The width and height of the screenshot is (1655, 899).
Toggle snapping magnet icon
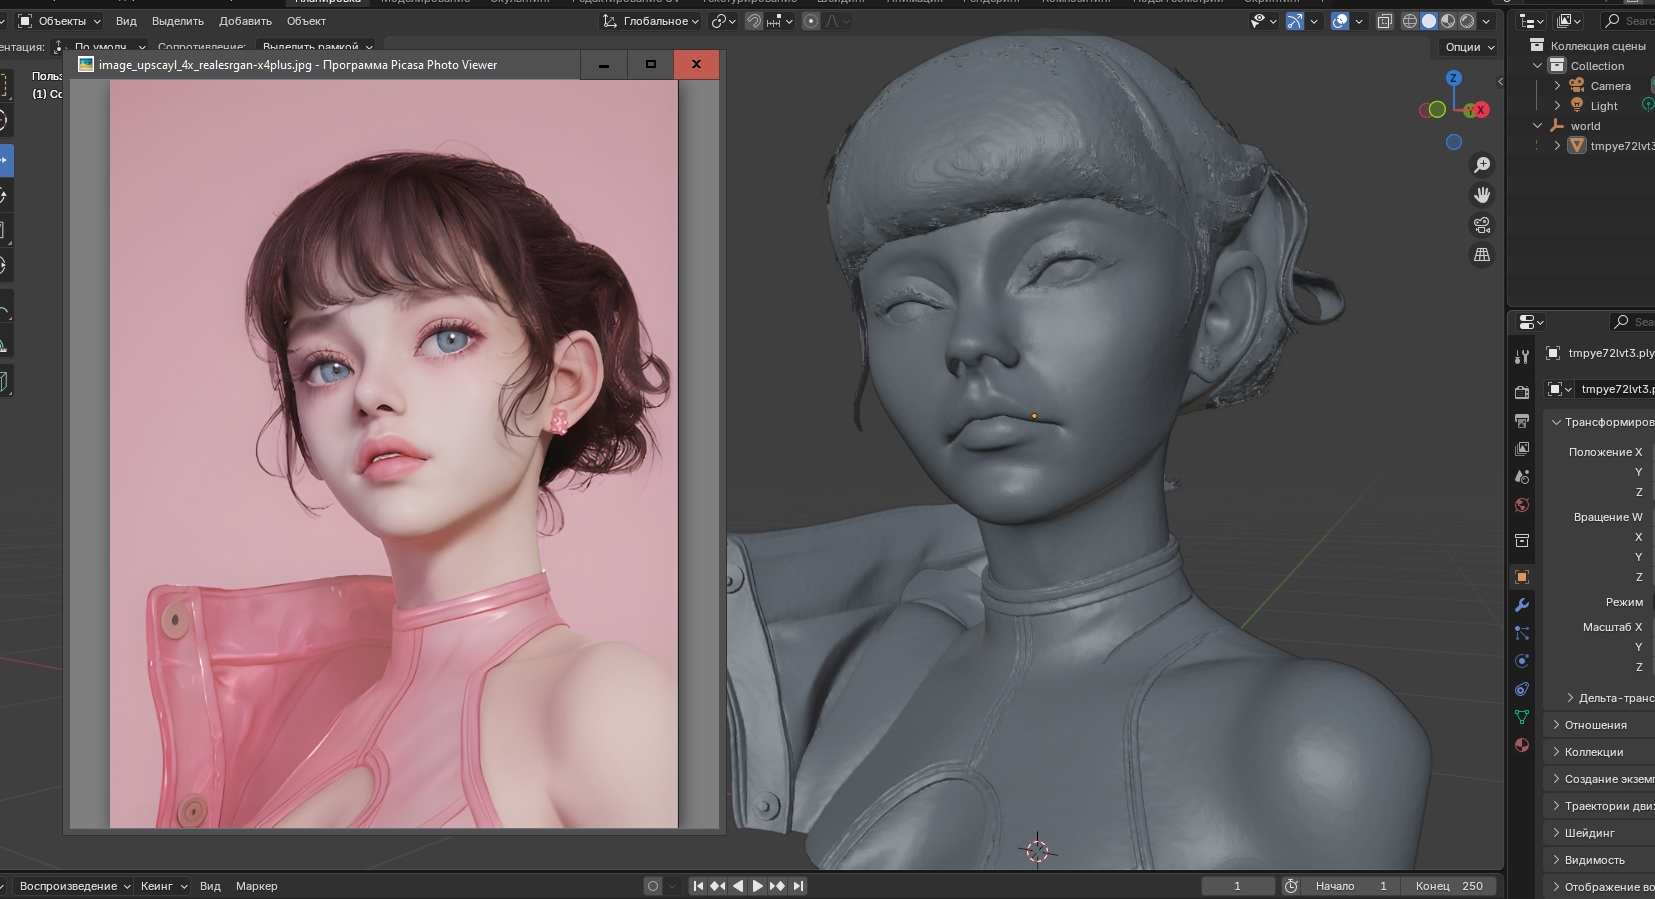point(754,21)
